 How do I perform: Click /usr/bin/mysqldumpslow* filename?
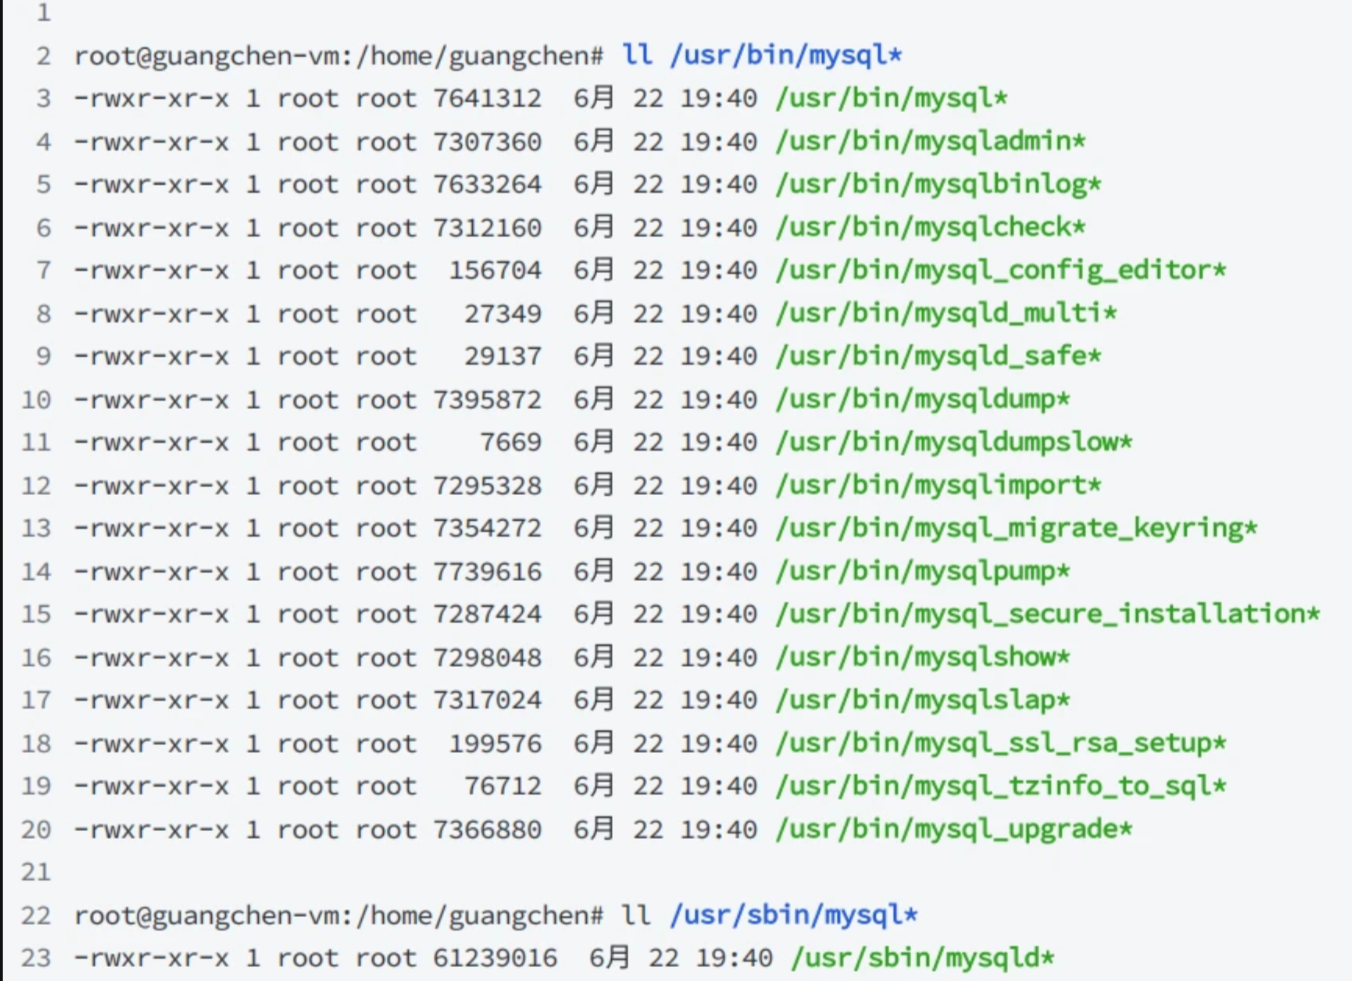pyautogui.click(x=954, y=442)
